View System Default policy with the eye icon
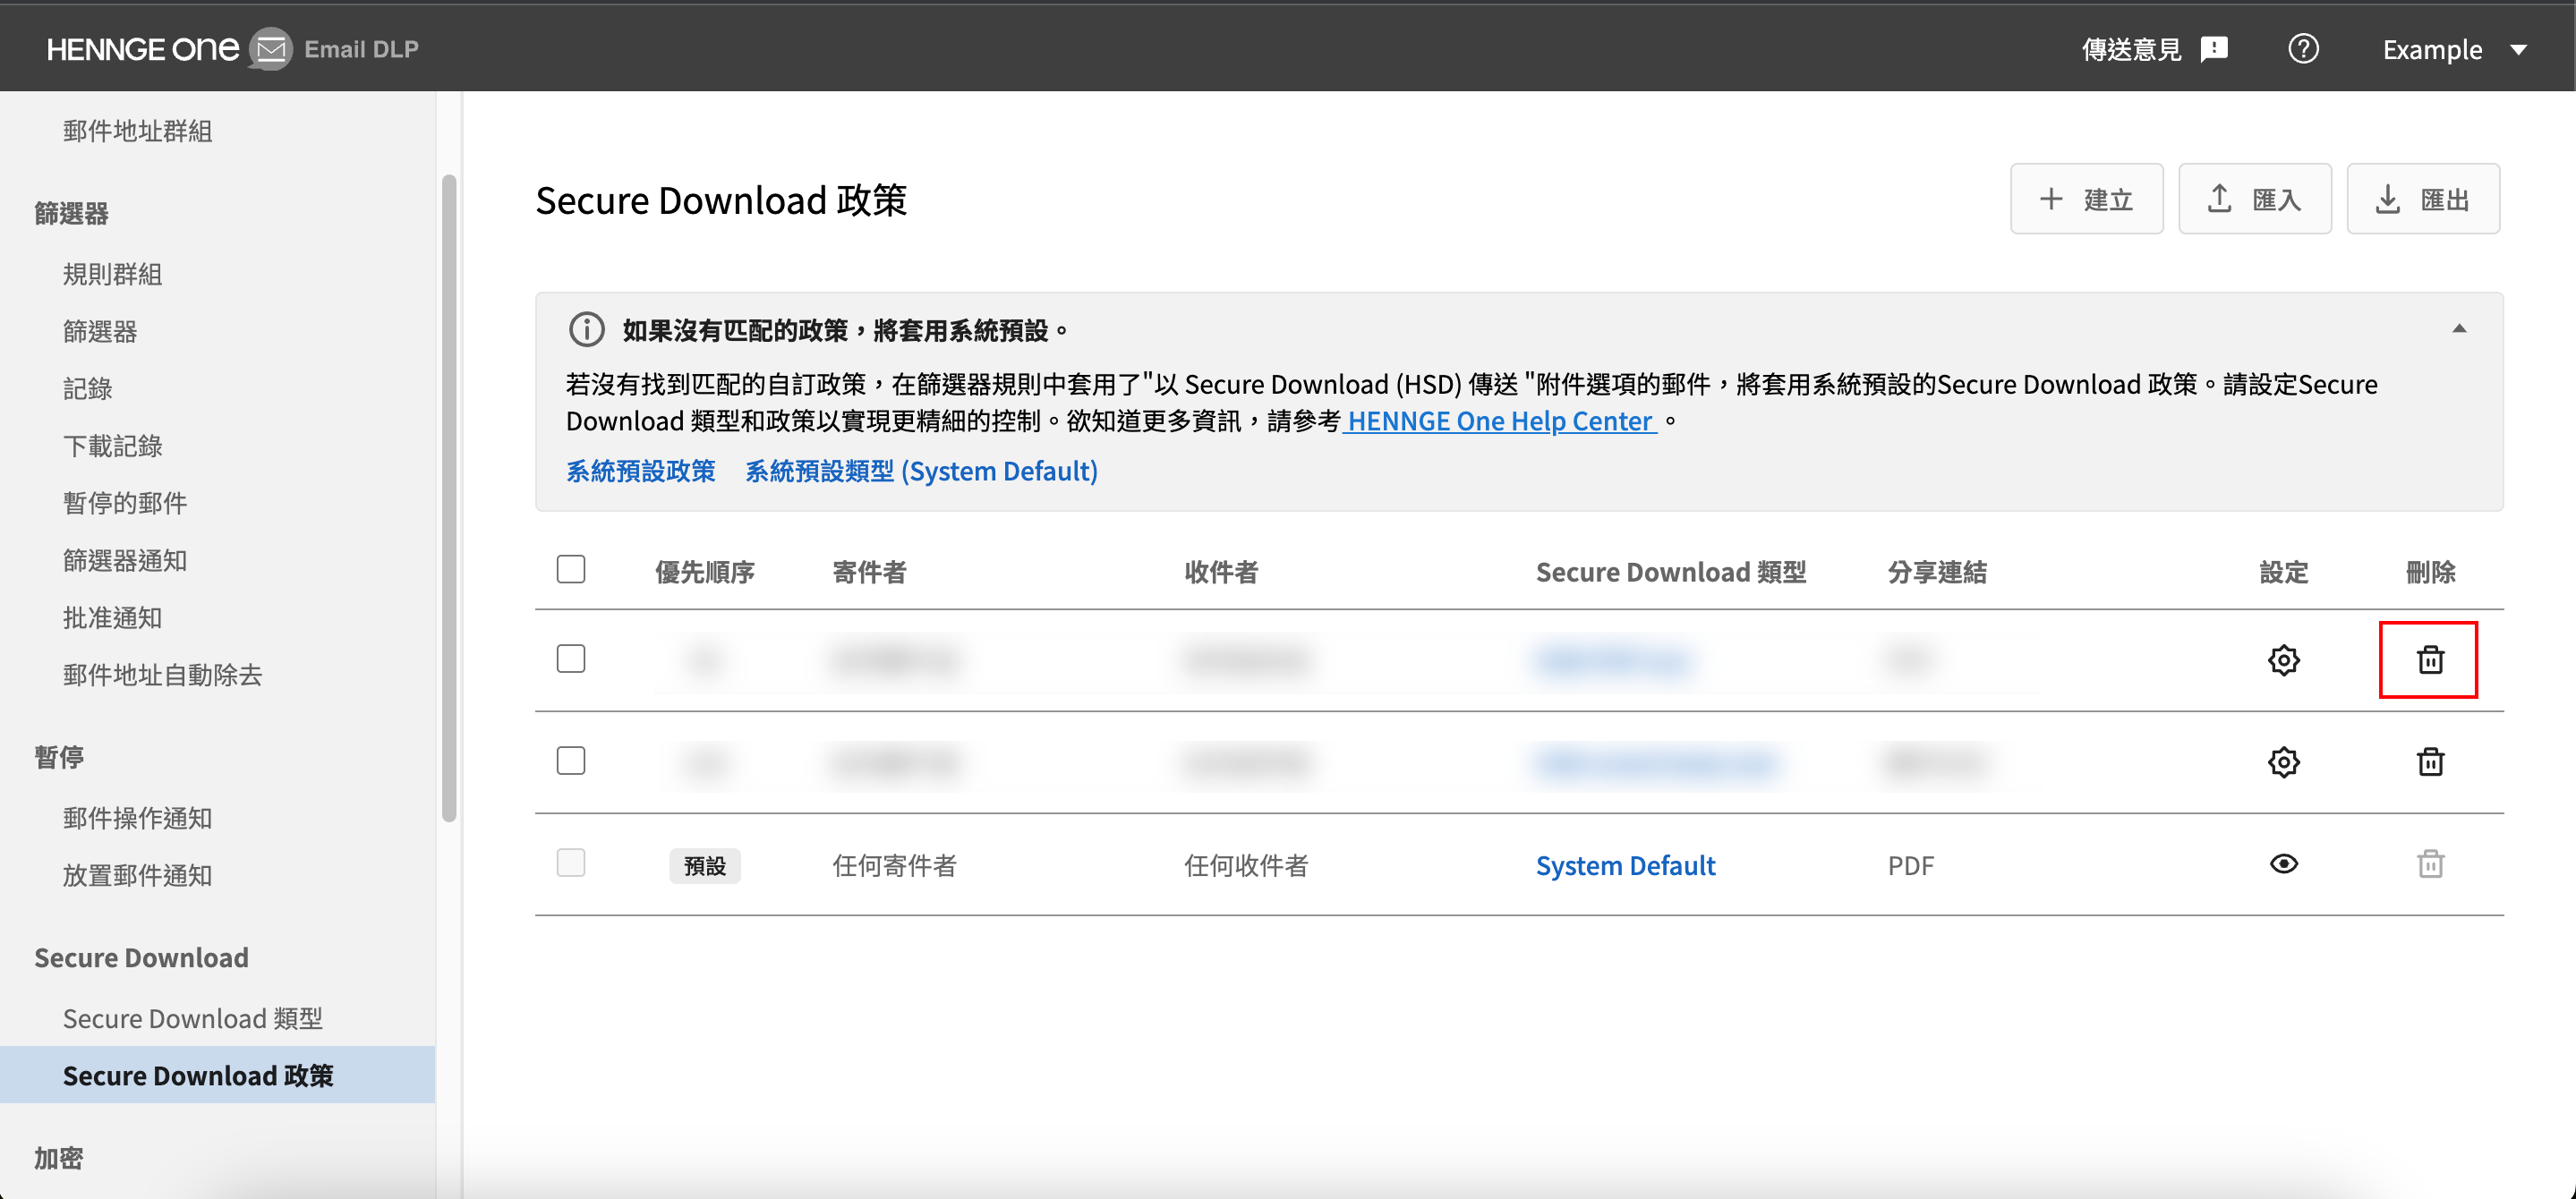The width and height of the screenshot is (2576, 1199). pos(2283,864)
